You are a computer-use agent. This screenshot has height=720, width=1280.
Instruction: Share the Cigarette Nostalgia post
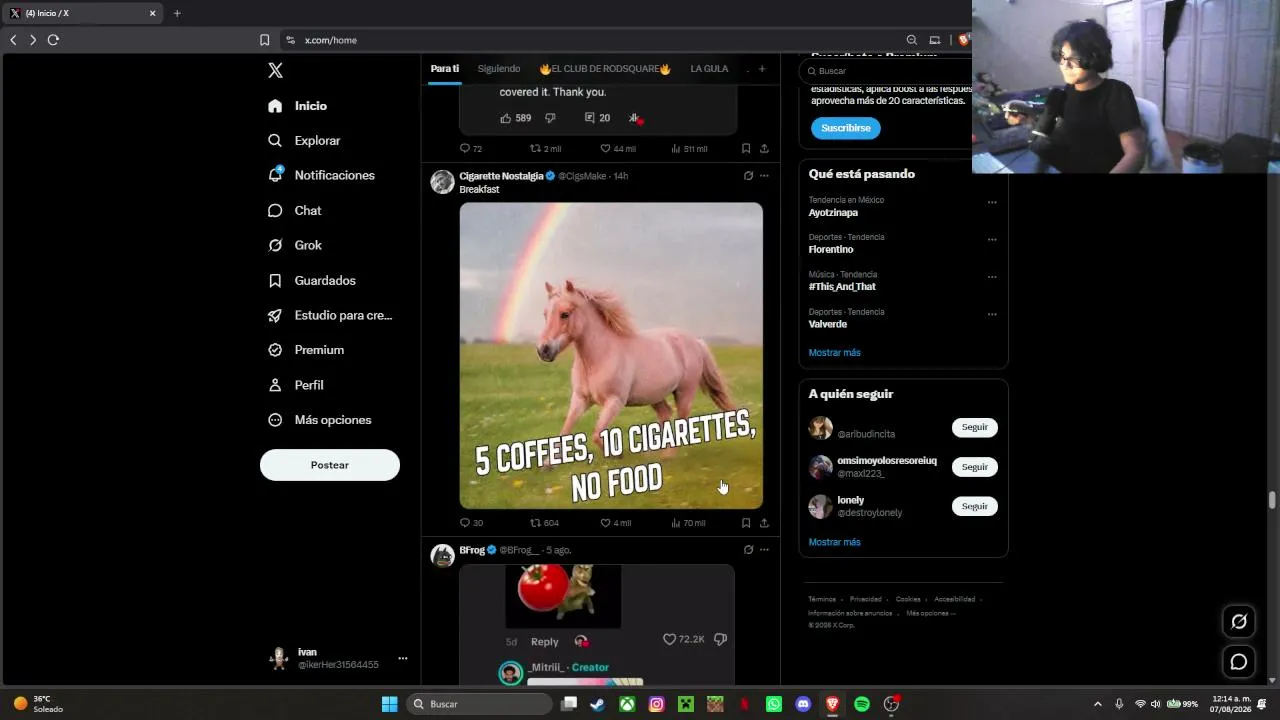[x=764, y=523]
